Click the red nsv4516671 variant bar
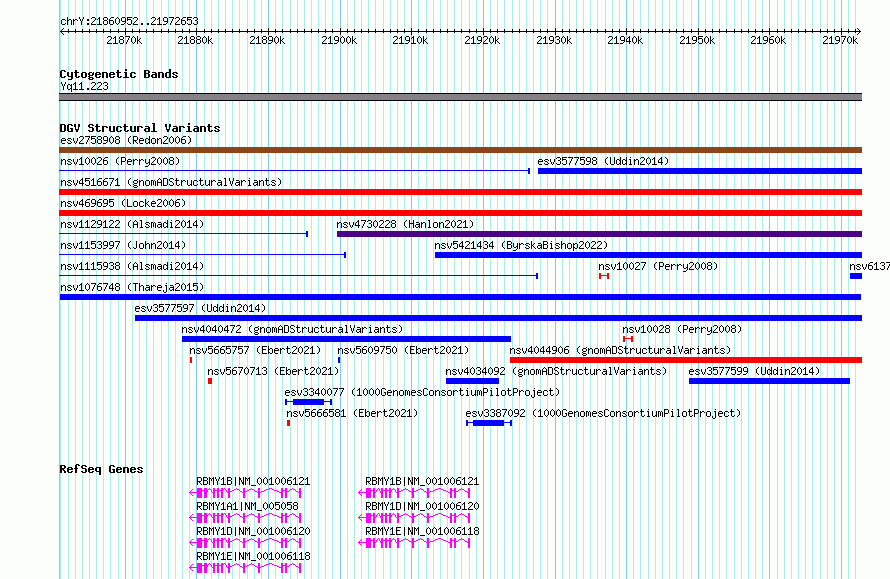Screen dimensions: 890x579 (460, 192)
